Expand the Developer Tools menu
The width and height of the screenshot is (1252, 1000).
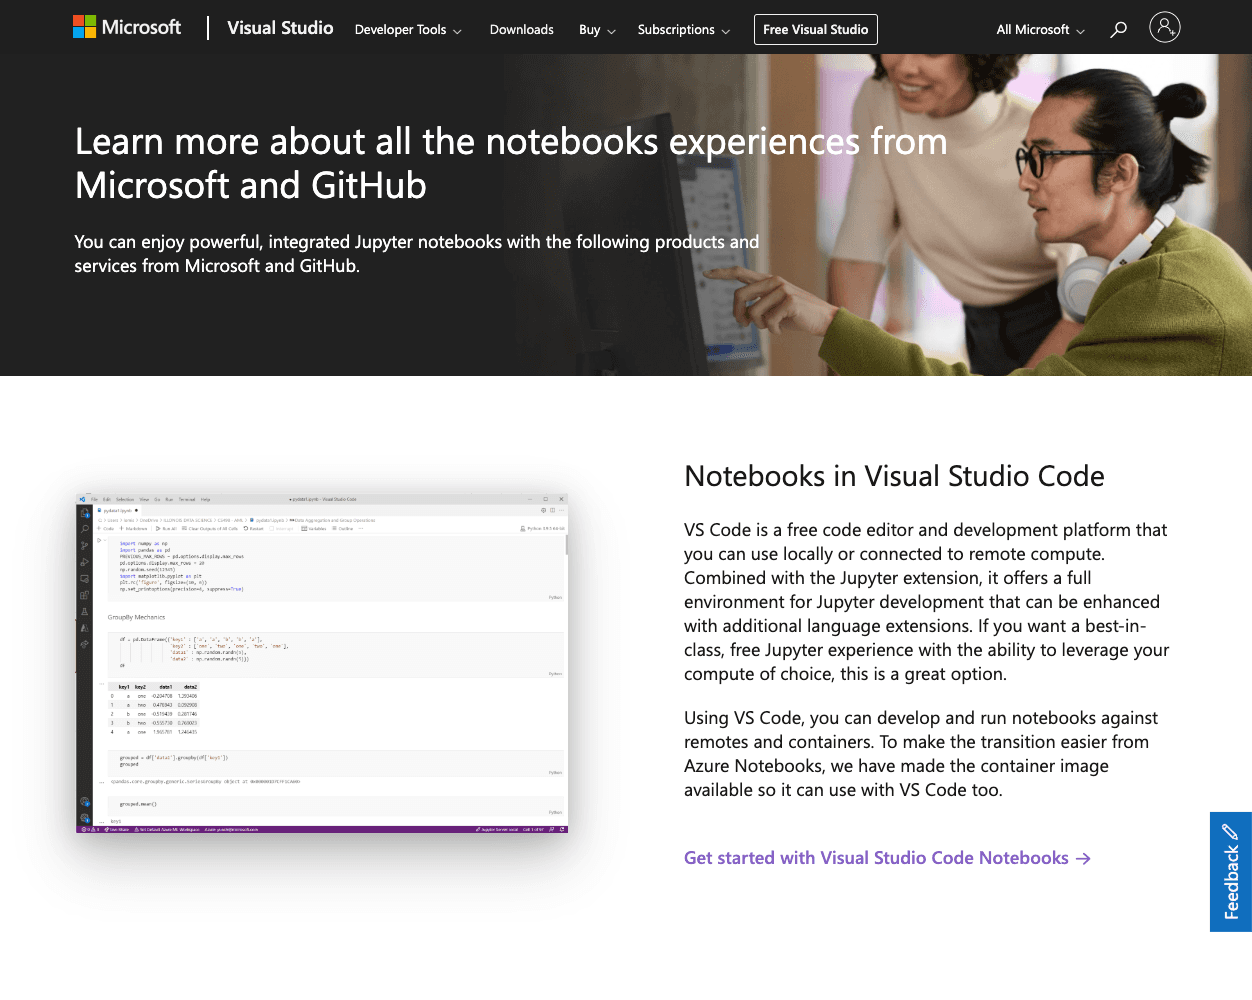tap(408, 30)
